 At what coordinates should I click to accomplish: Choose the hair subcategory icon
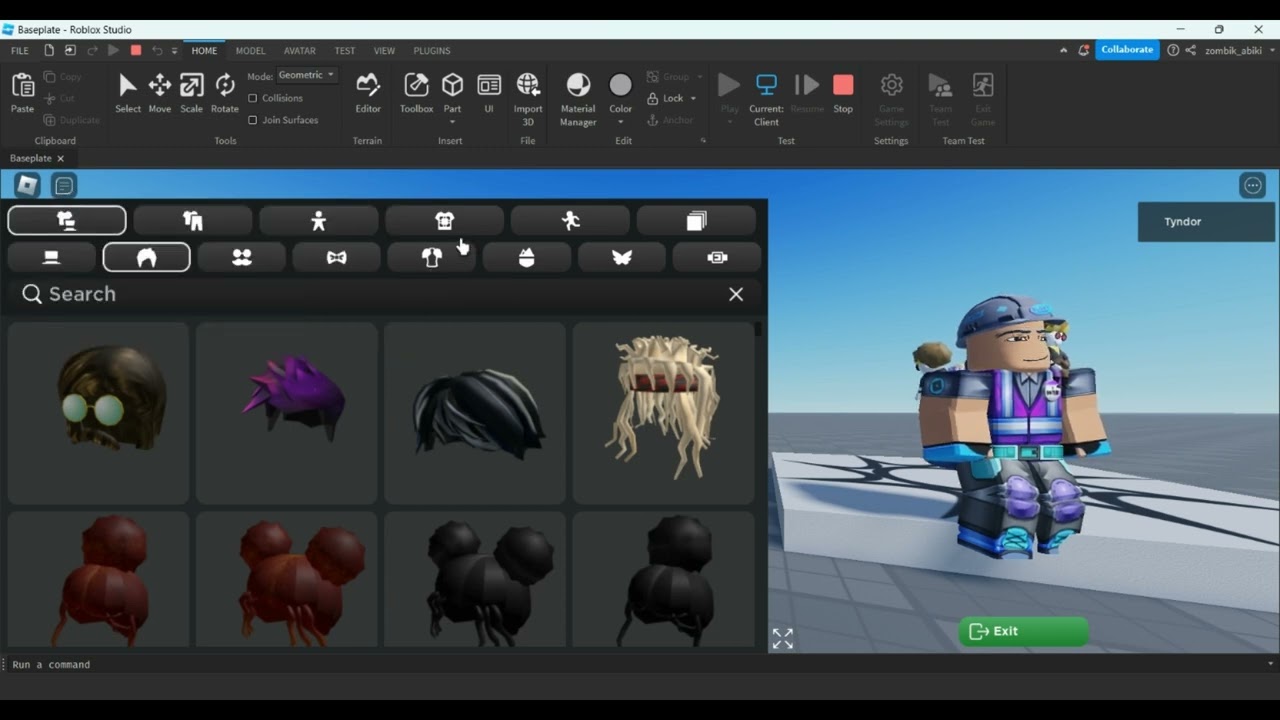tap(147, 257)
